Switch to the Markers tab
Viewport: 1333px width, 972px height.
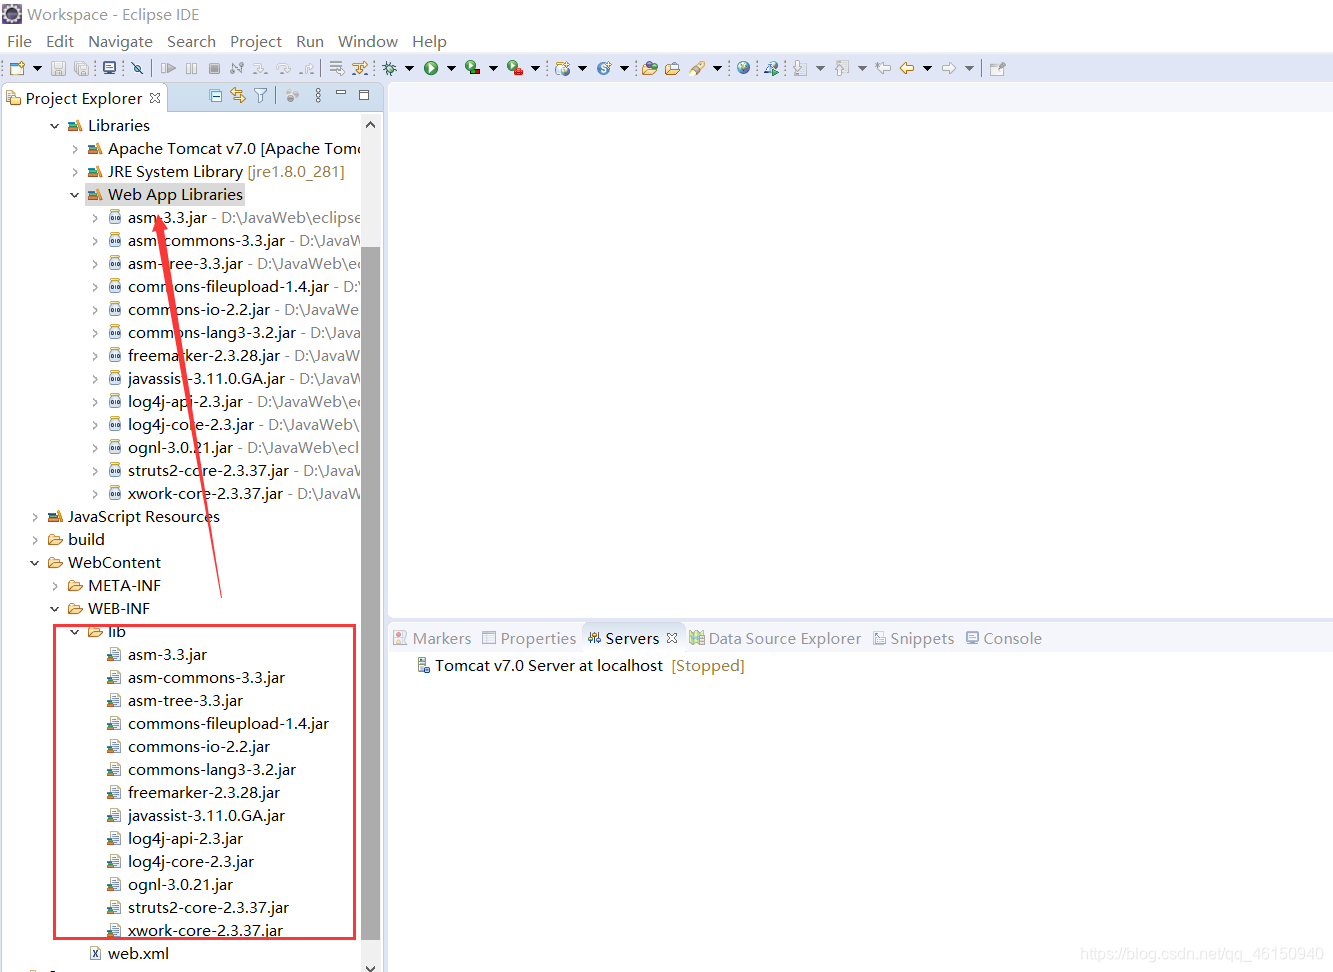pos(432,638)
